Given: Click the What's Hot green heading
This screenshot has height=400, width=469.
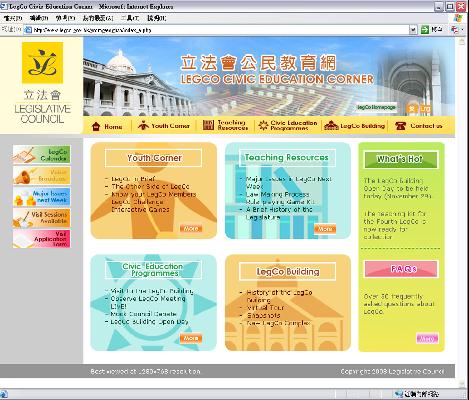Looking at the screenshot, I should 400,159.
